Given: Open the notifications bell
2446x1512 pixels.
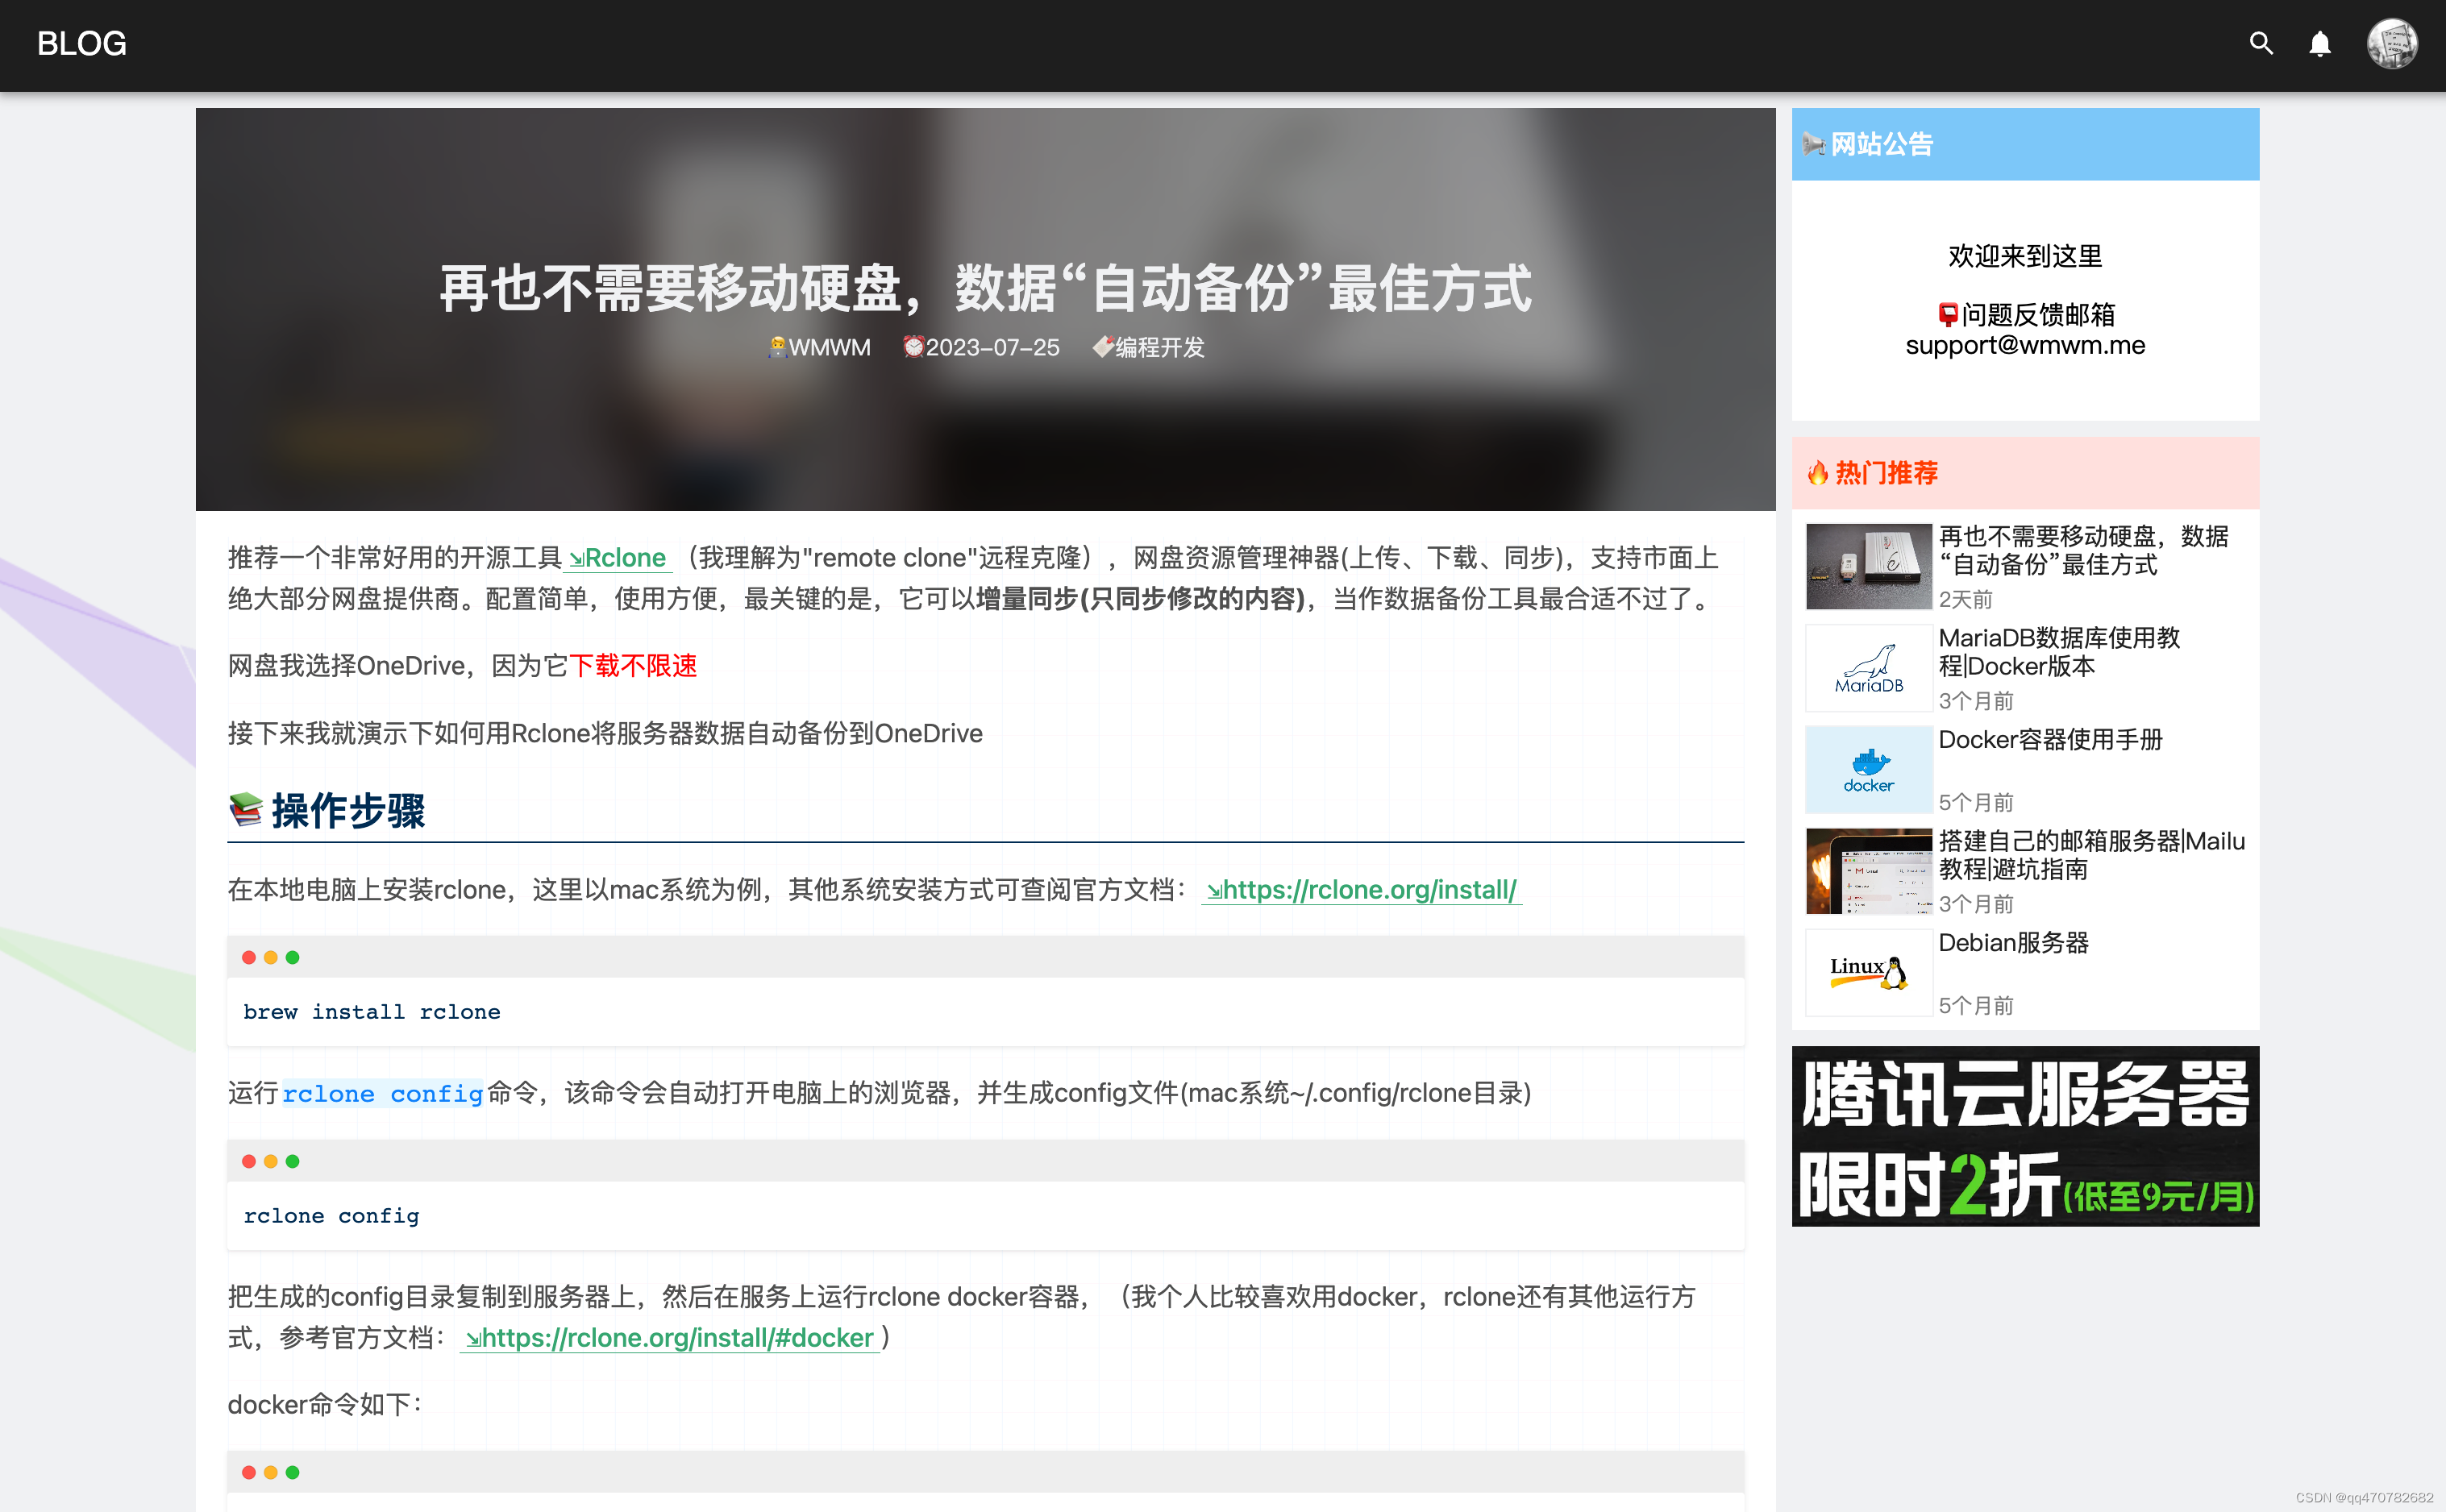Looking at the screenshot, I should point(2319,43).
